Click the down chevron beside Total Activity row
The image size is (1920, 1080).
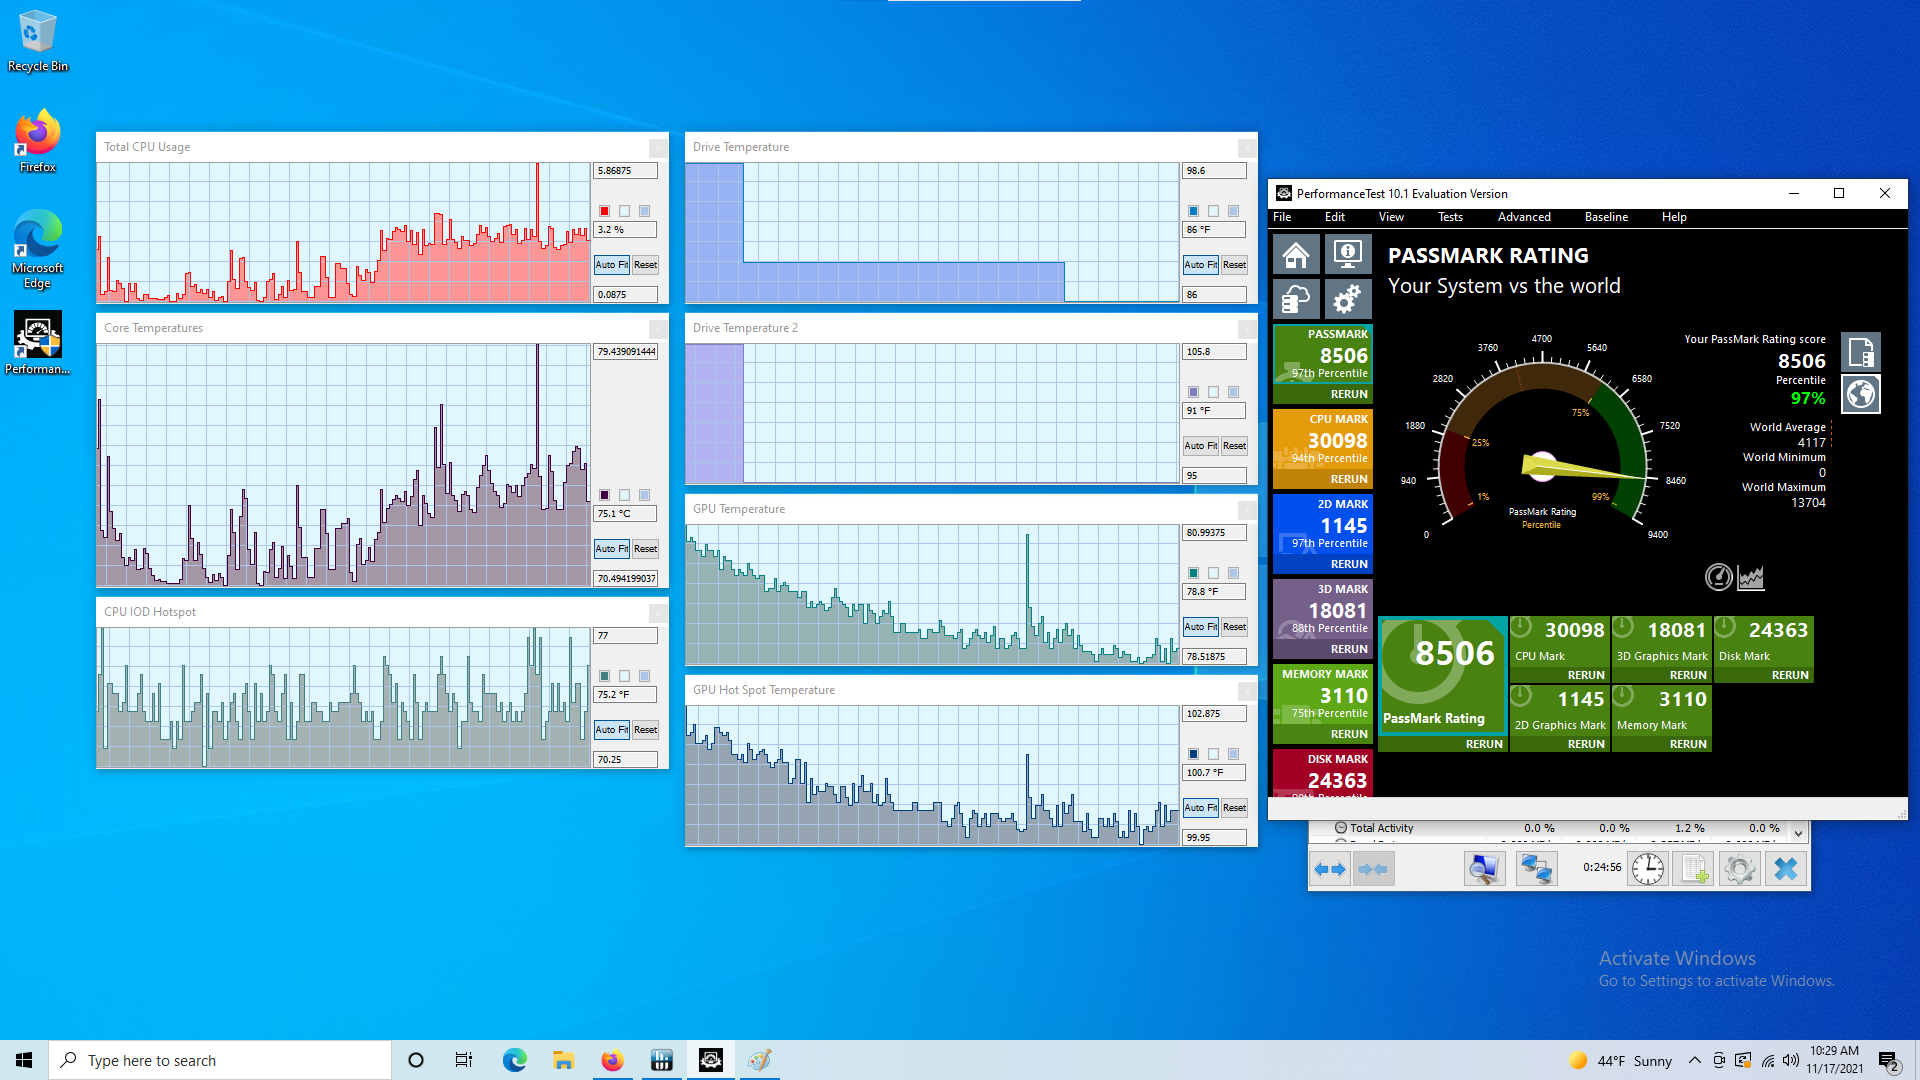click(x=1798, y=832)
